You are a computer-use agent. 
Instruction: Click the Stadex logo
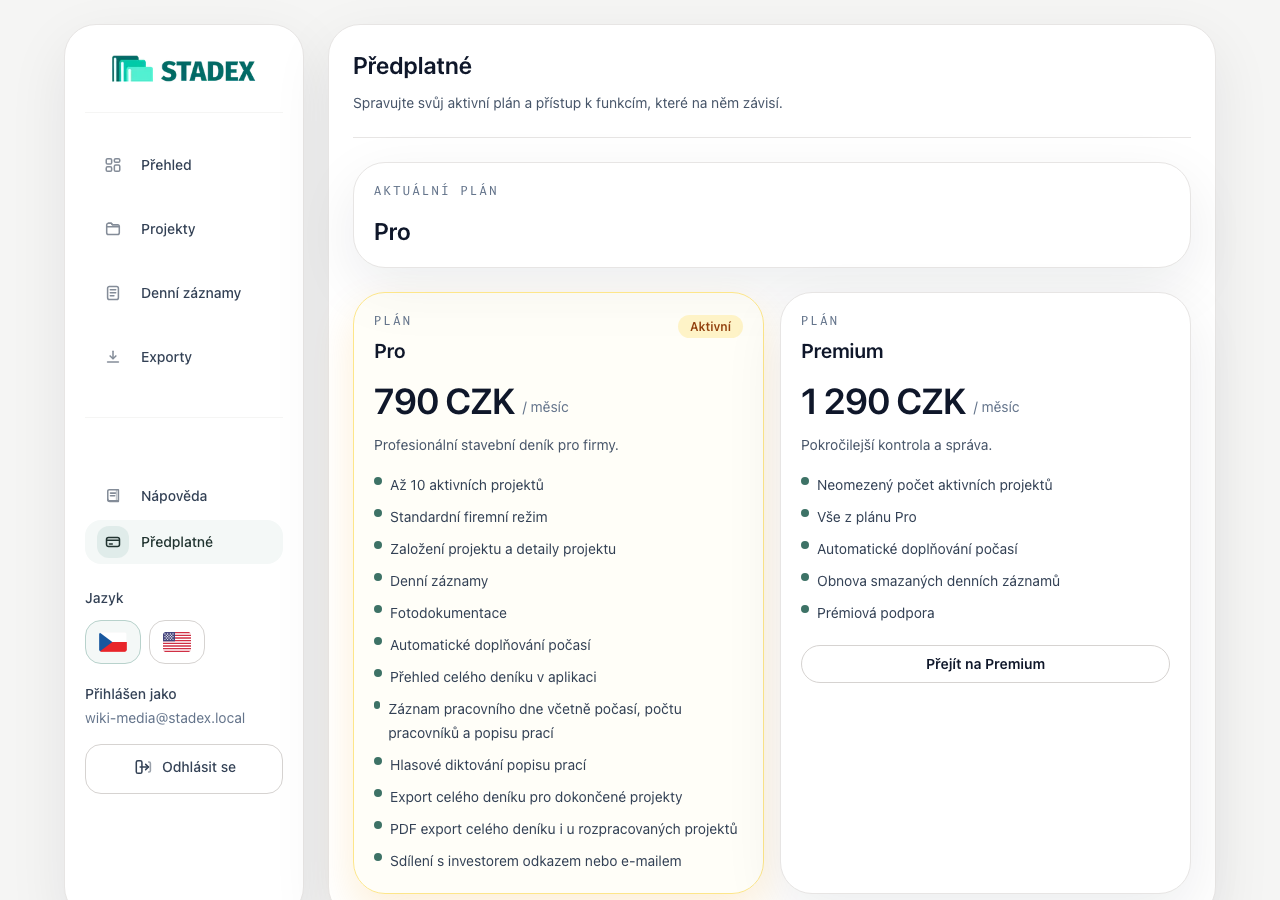click(184, 69)
